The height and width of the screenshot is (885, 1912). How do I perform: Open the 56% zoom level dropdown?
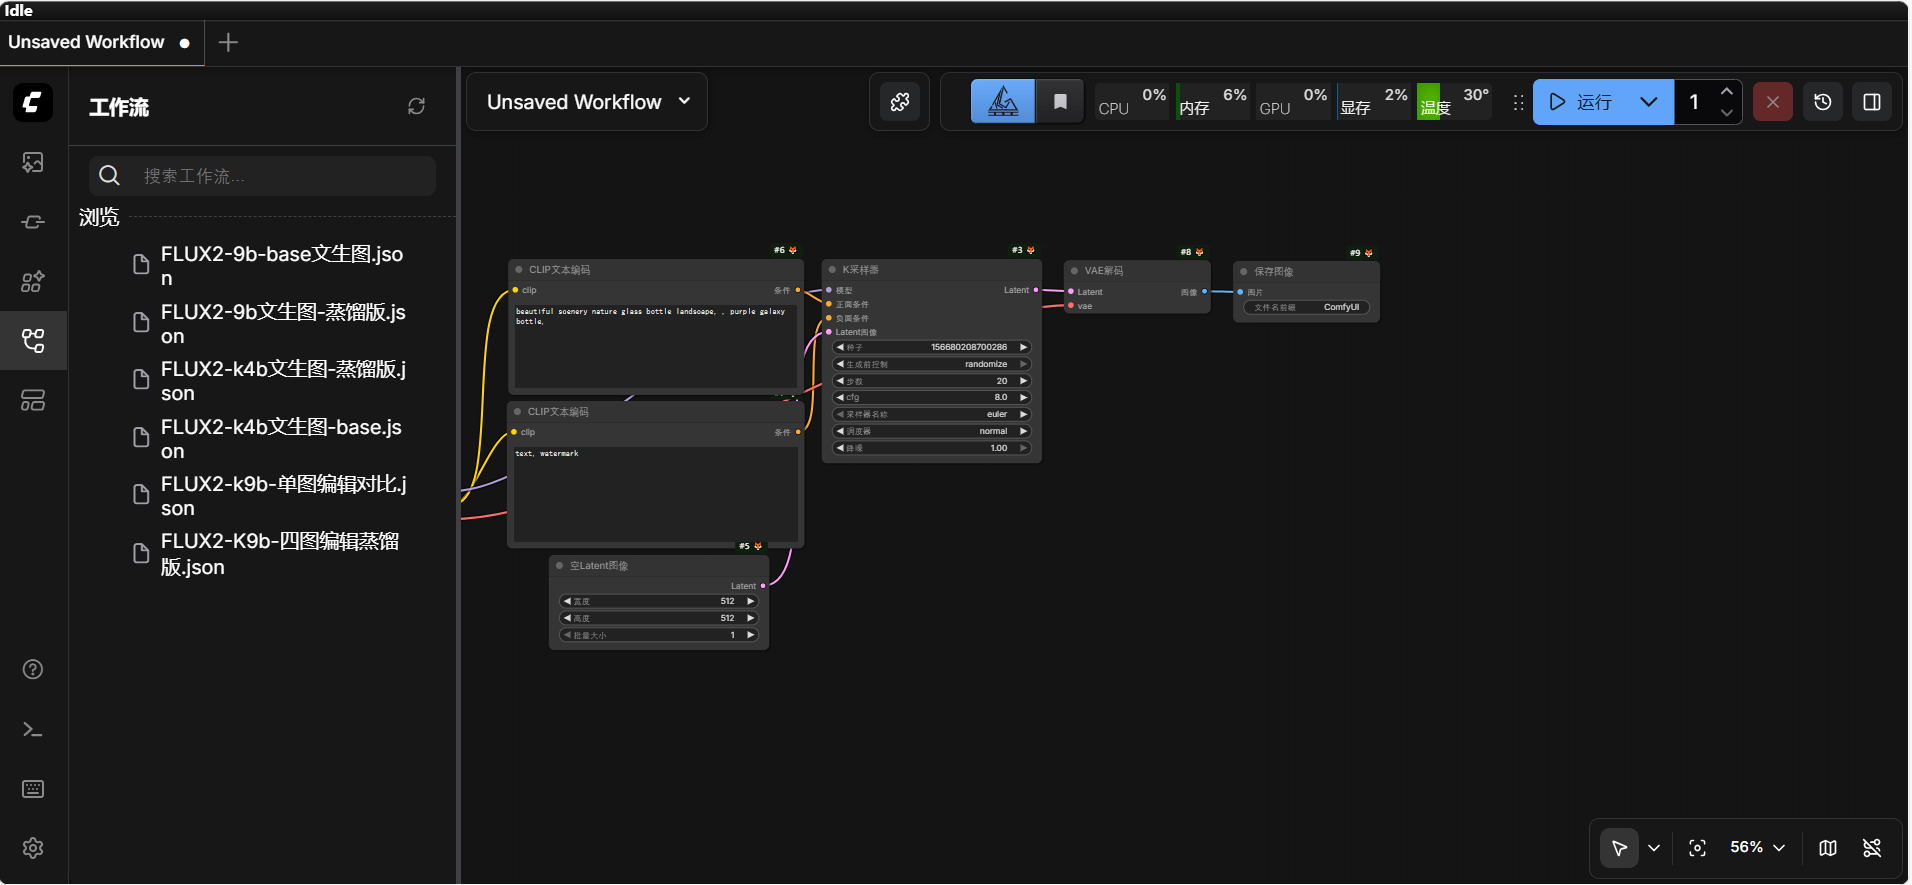pos(1758,848)
